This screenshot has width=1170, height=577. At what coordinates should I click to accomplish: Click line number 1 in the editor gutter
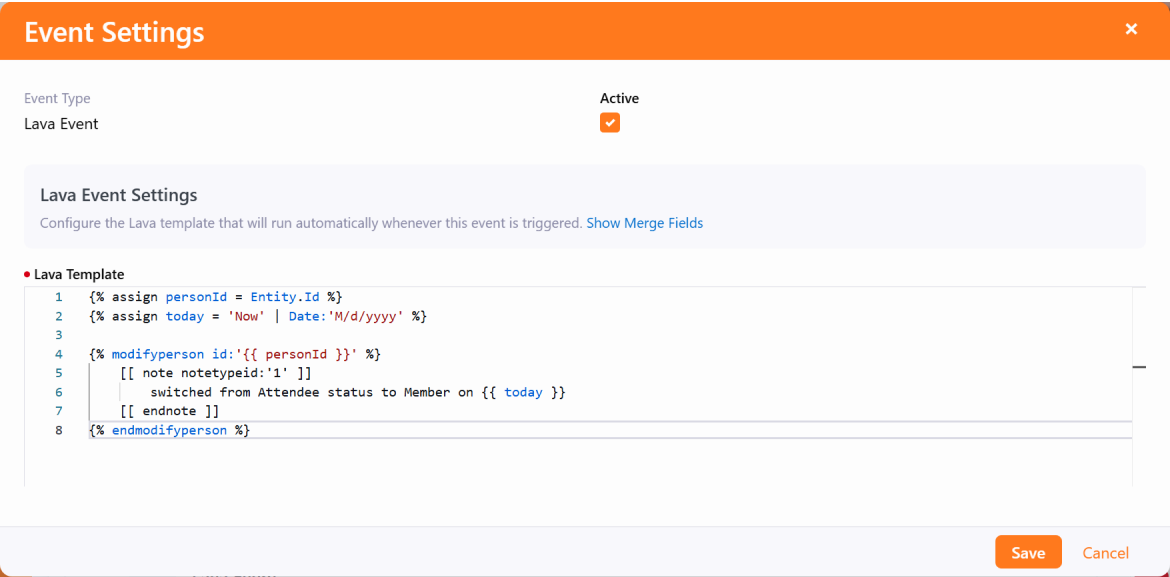pyautogui.click(x=59, y=297)
